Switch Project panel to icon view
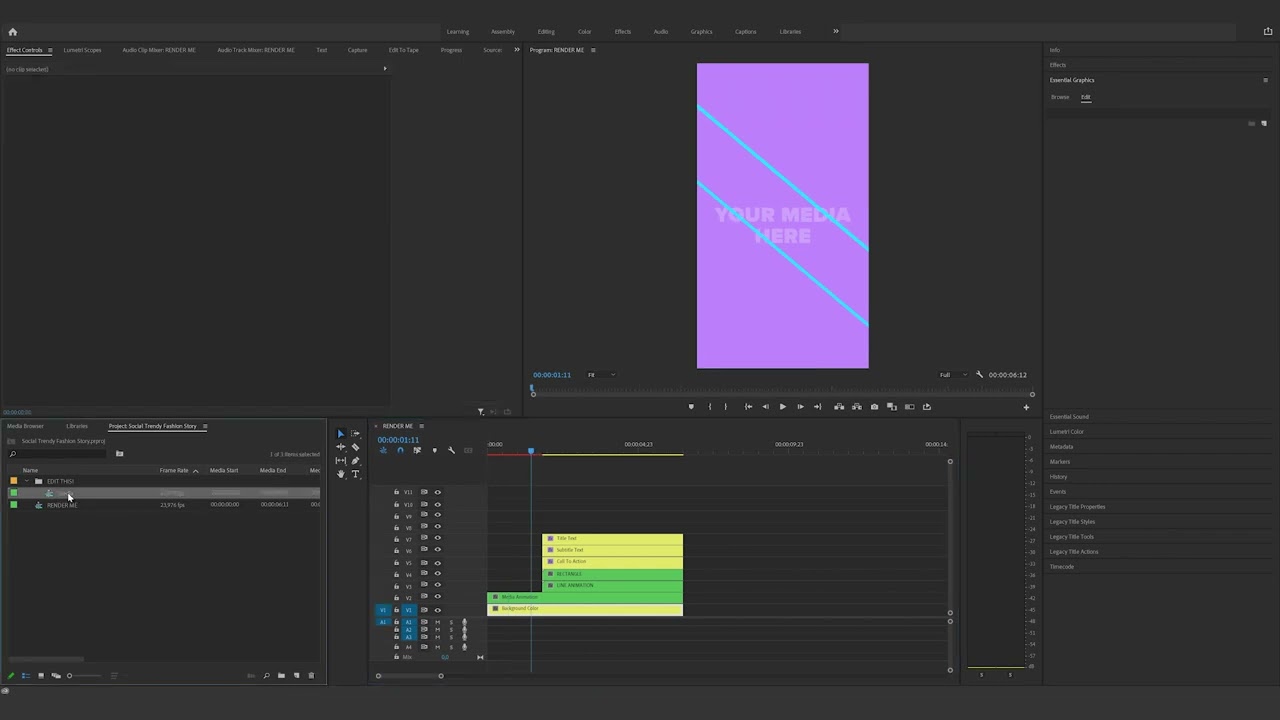Image resolution: width=1280 pixels, height=720 pixels. click(x=41, y=676)
